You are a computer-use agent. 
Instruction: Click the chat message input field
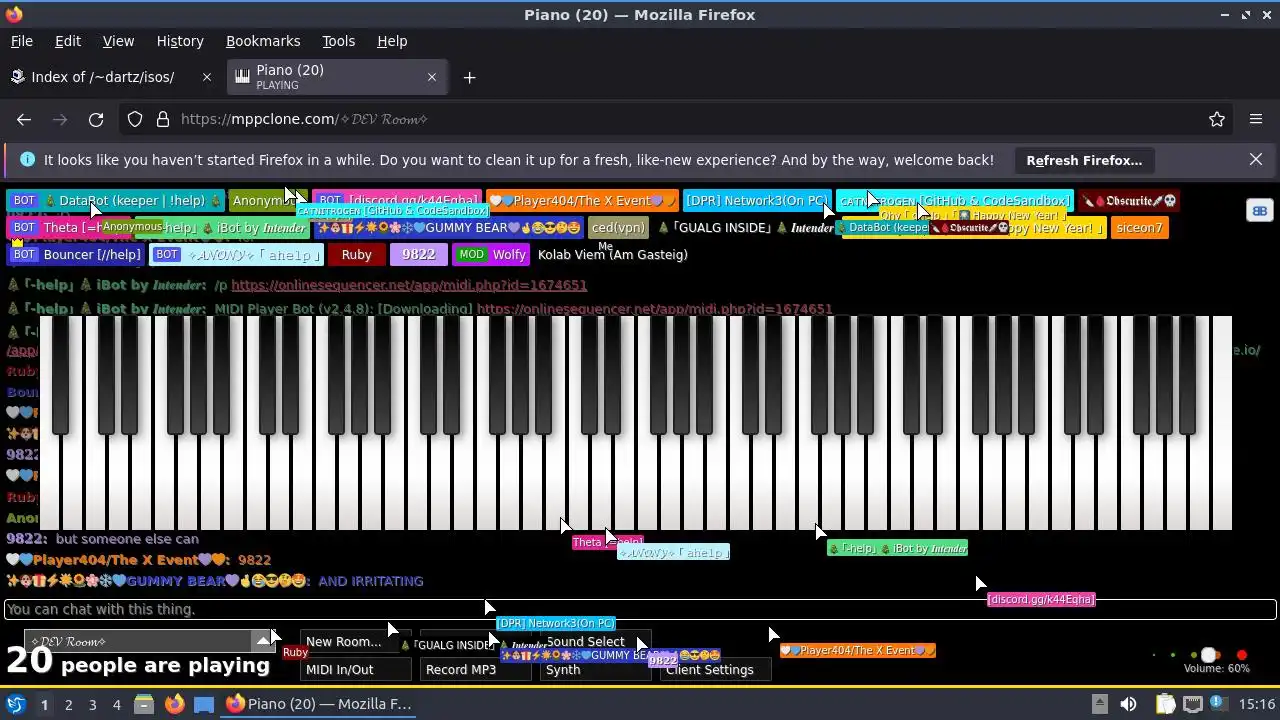(x=640, y=609)
